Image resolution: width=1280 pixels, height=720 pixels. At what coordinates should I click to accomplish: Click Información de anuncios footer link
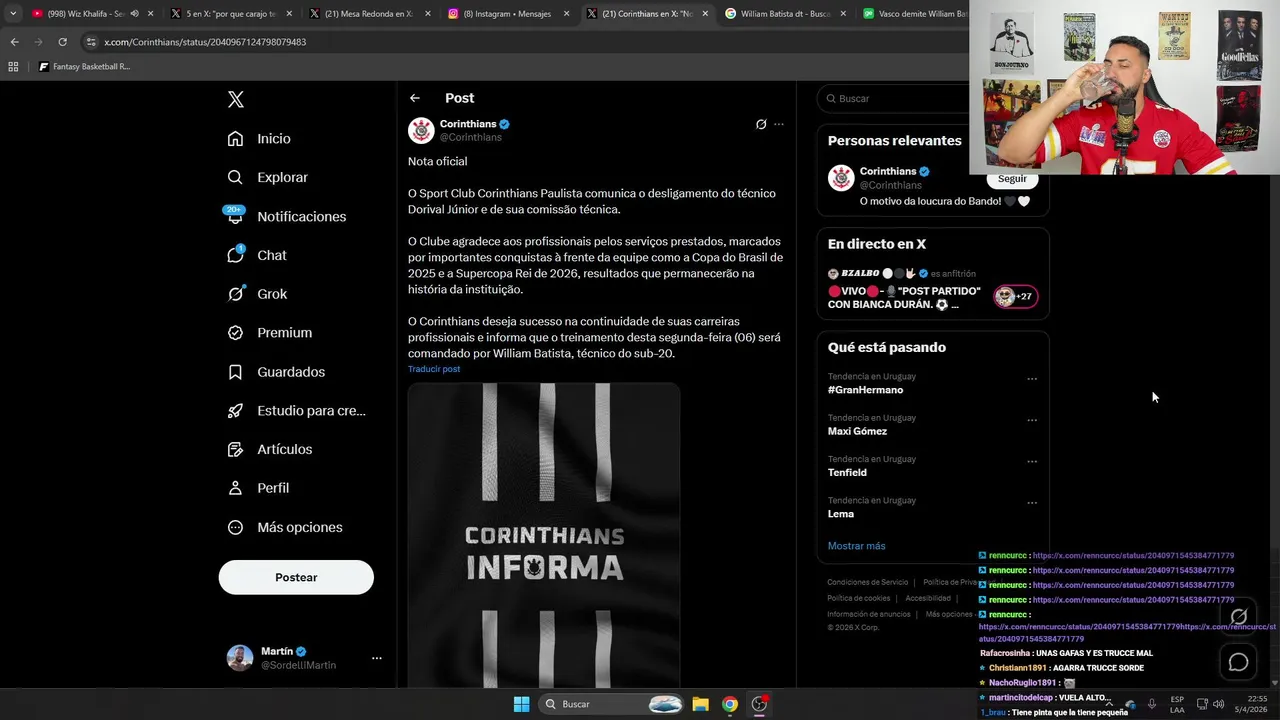point(868,614)
